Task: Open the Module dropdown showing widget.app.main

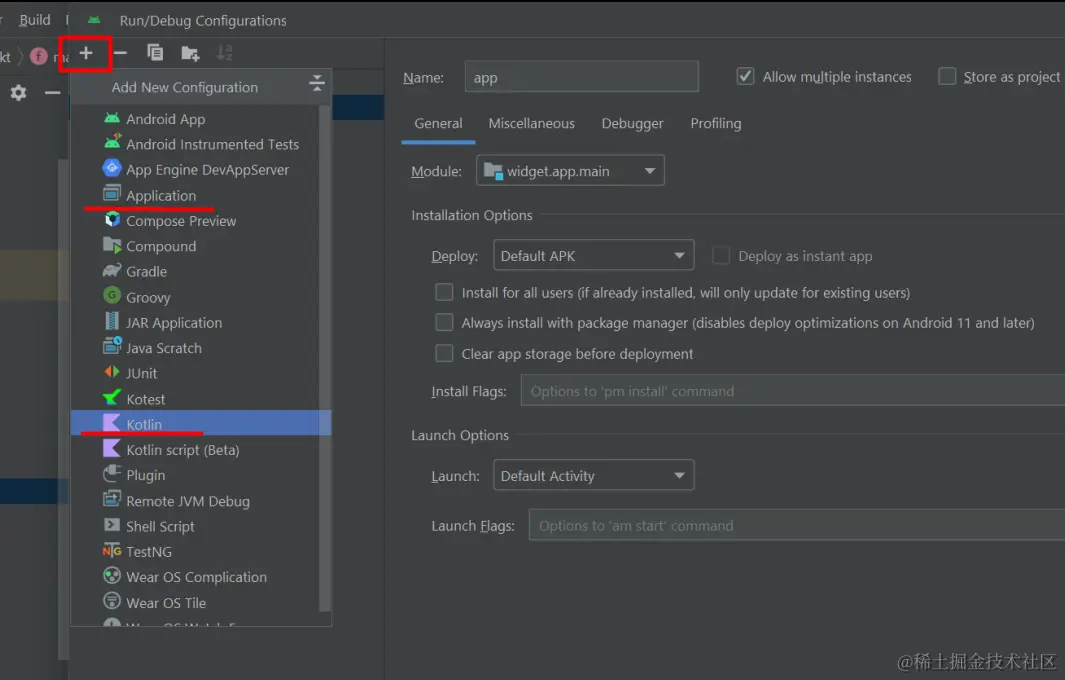Action: tap(570, 170)
